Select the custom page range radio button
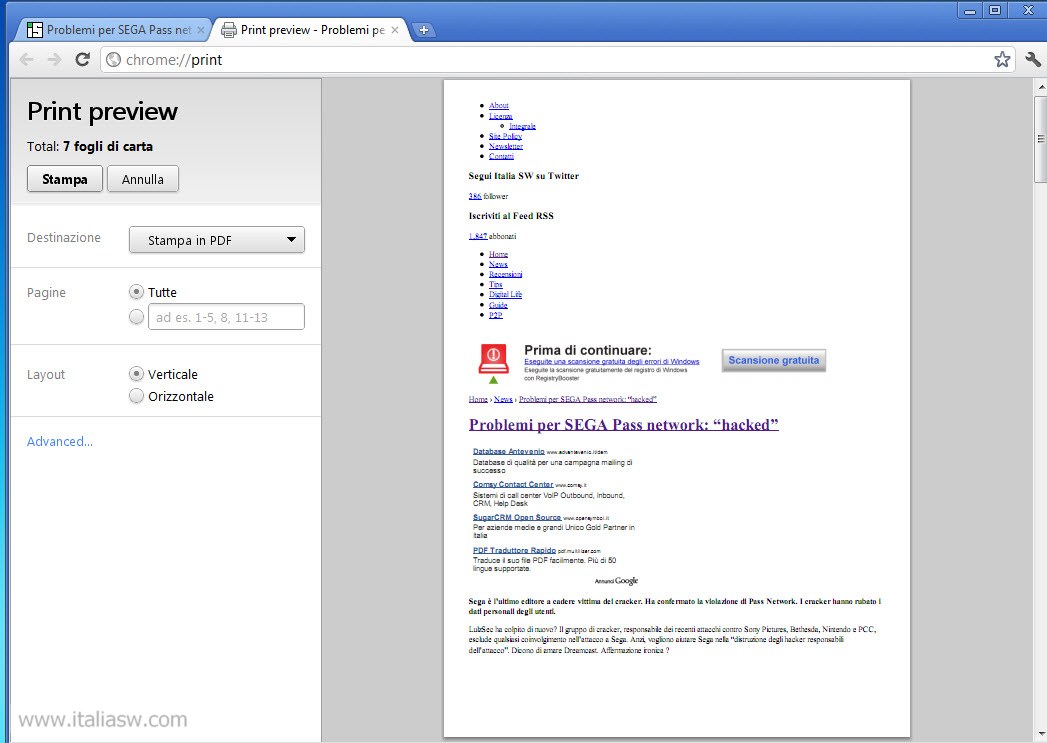 136,316
